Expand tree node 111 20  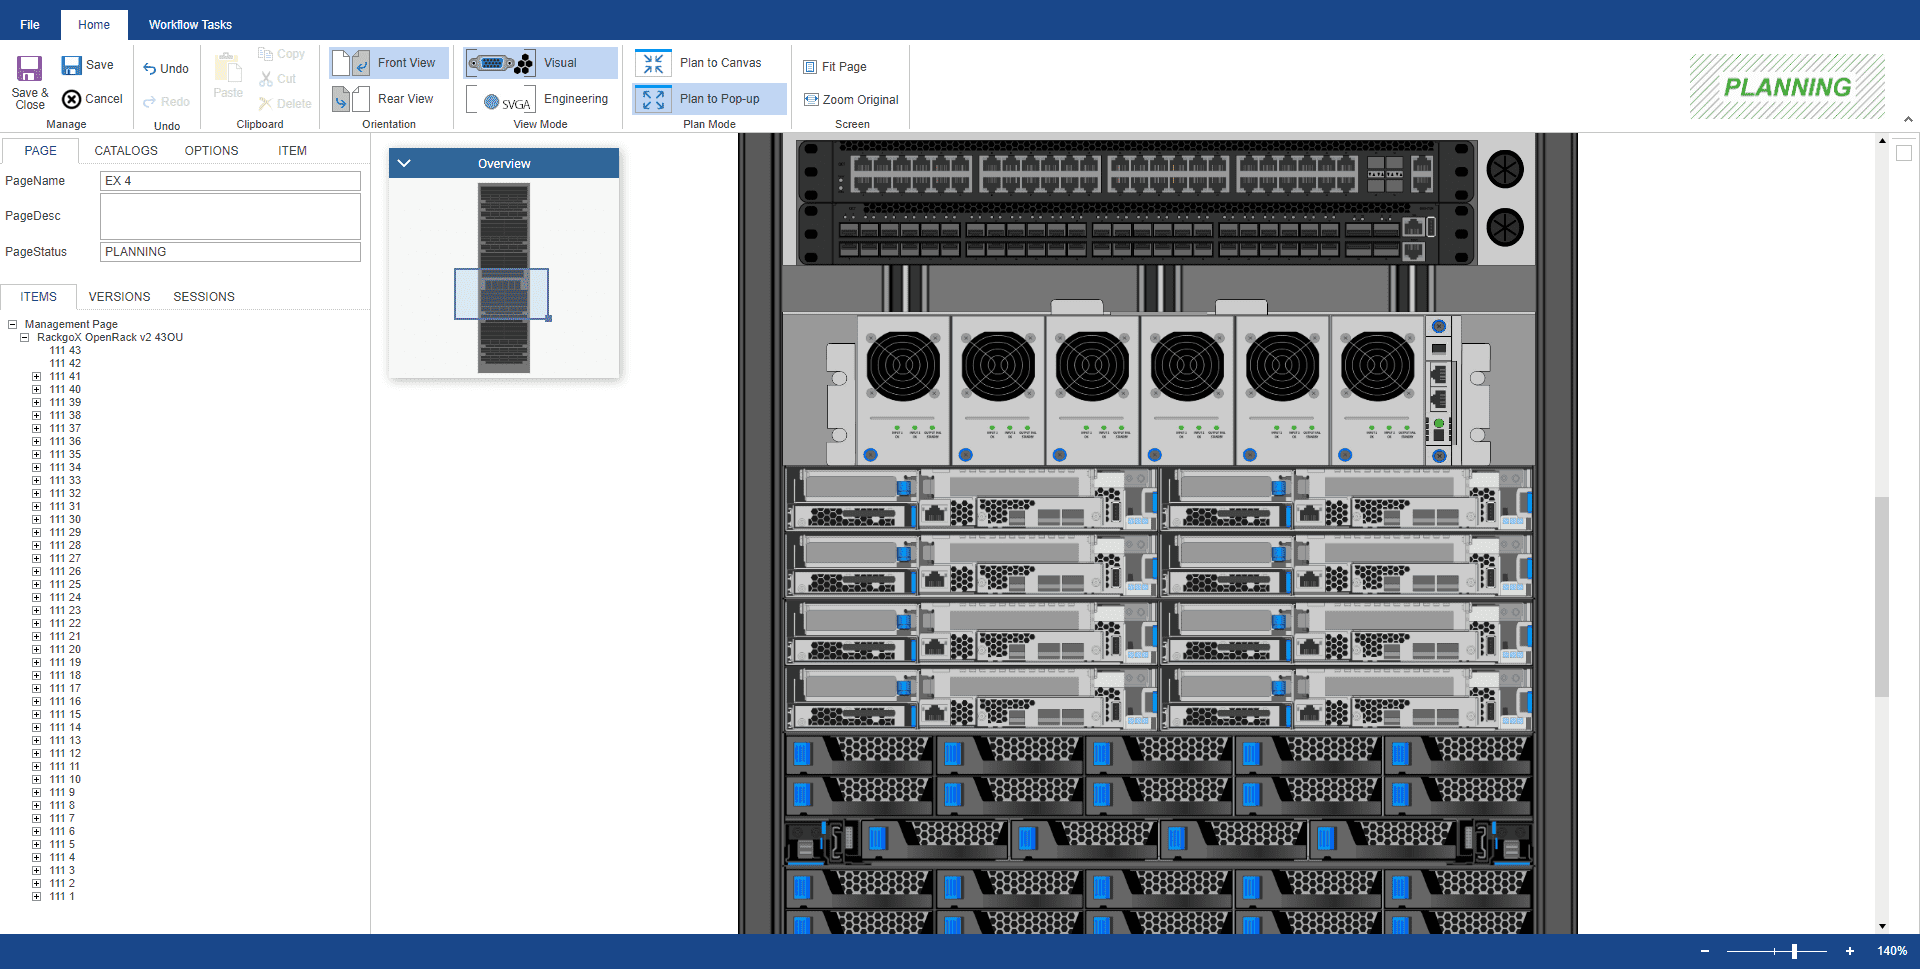pyautogui.click(x=37, y=650)
